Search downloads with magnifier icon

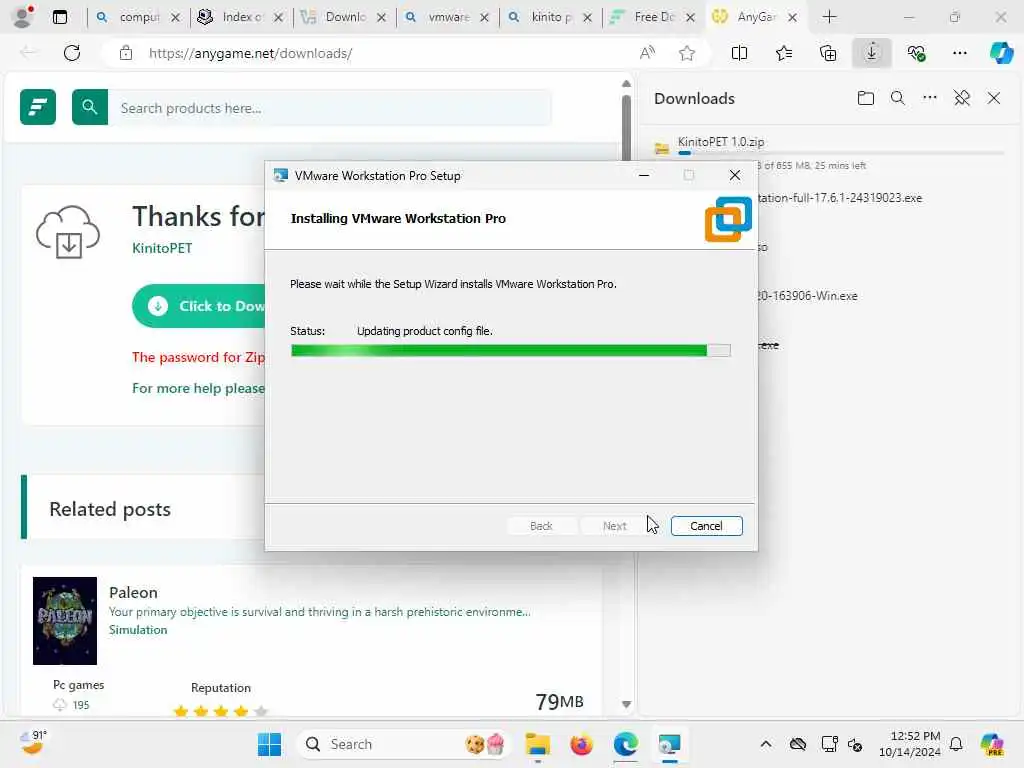point(897,98)
